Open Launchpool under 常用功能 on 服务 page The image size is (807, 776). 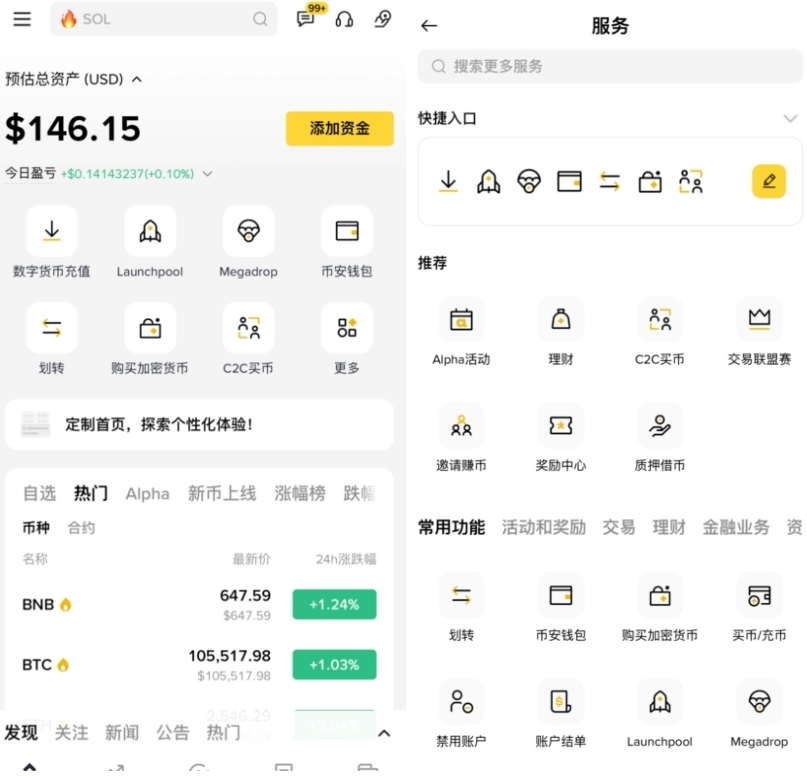(x=660, y=701)
